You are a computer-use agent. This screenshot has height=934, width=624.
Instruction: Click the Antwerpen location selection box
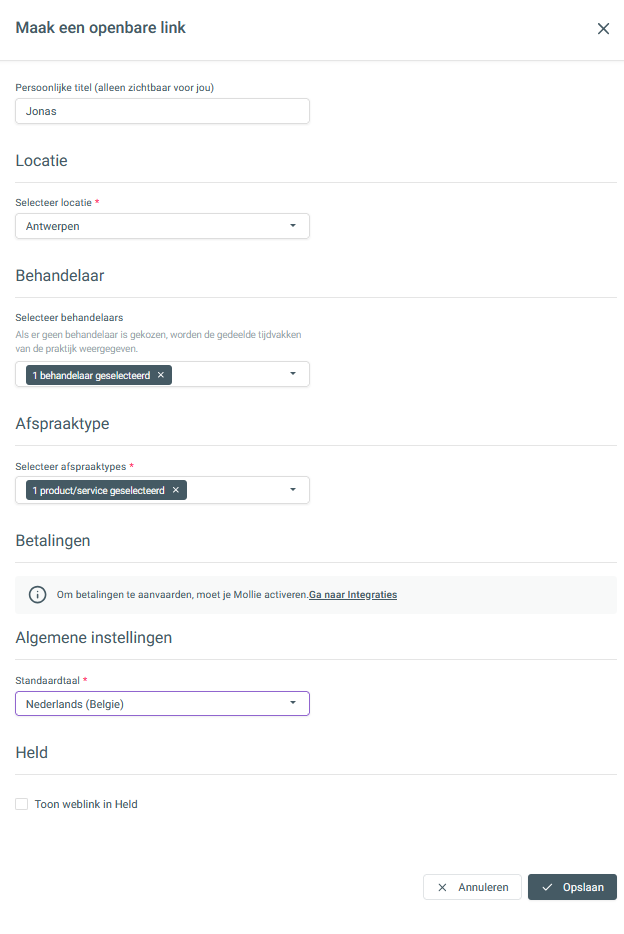coord(163,226)
